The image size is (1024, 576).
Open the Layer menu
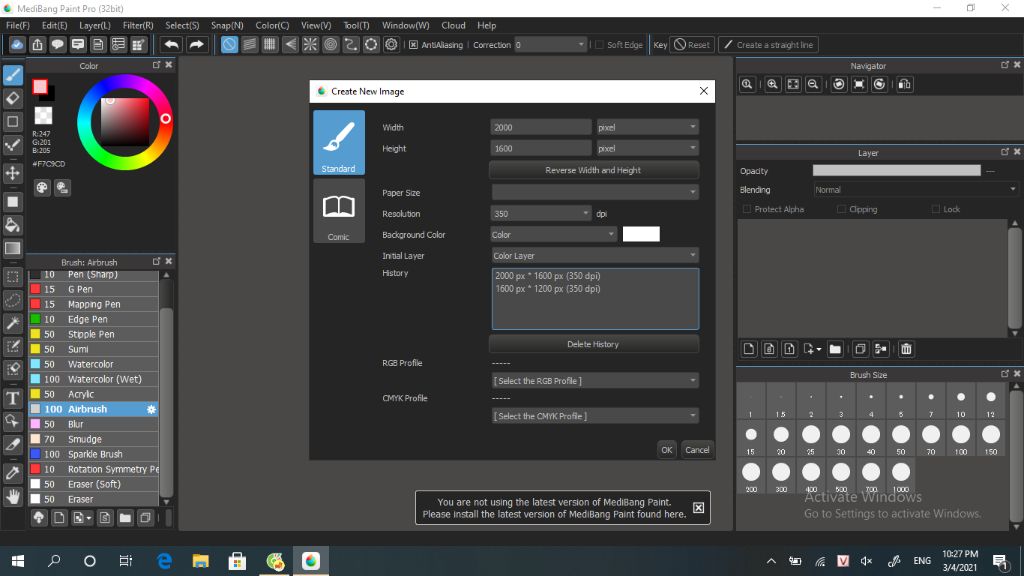pos(95,25)
